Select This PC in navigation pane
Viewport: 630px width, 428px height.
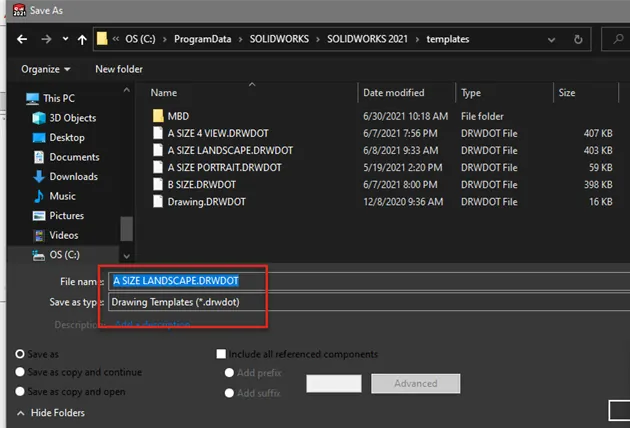(50, 98)
